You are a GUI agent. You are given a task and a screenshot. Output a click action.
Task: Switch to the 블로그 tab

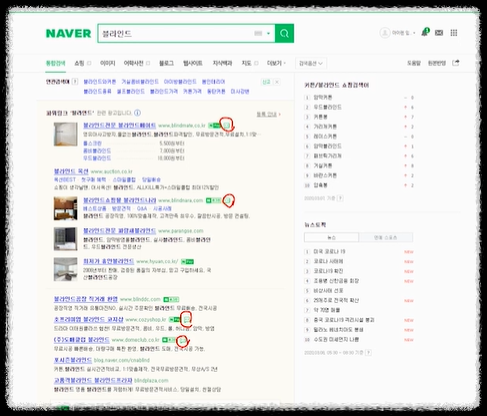(x=166, y=63)
